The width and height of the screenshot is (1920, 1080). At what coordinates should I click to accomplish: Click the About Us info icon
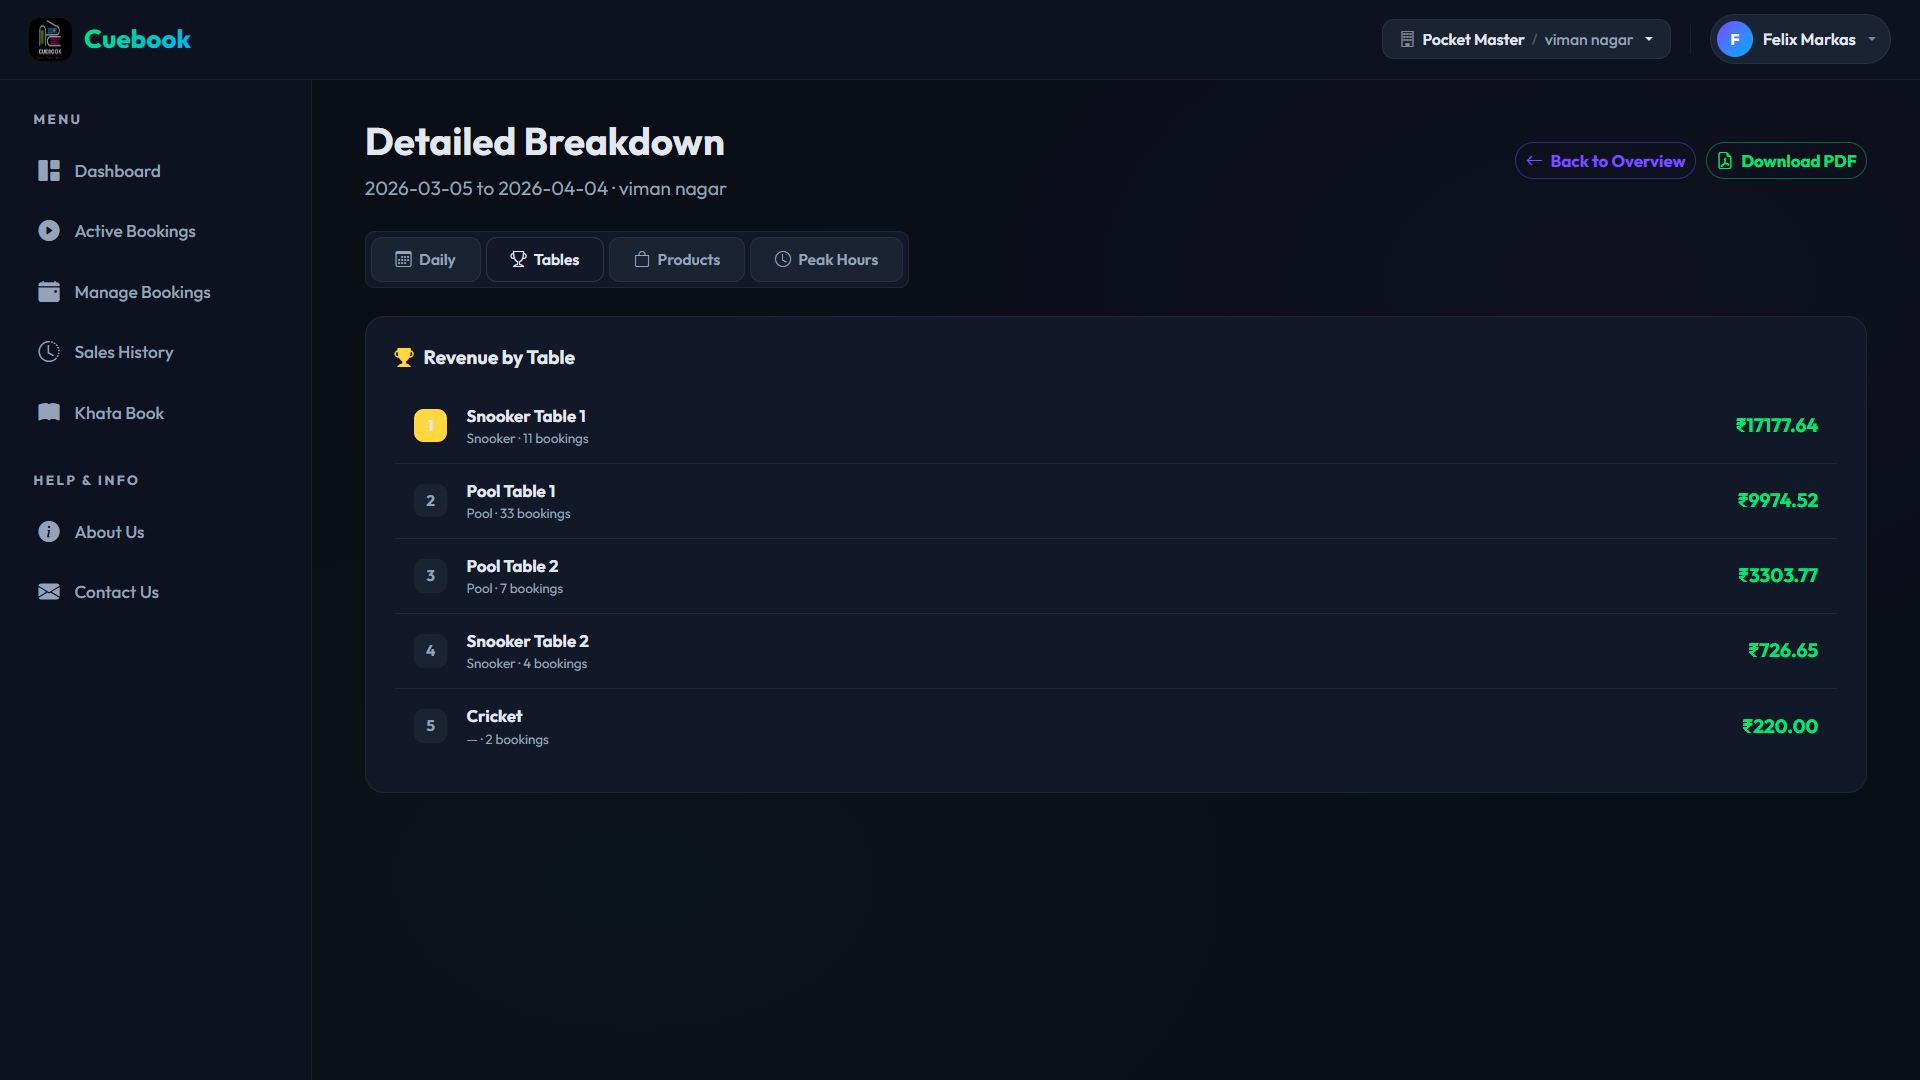click(49, 532)
